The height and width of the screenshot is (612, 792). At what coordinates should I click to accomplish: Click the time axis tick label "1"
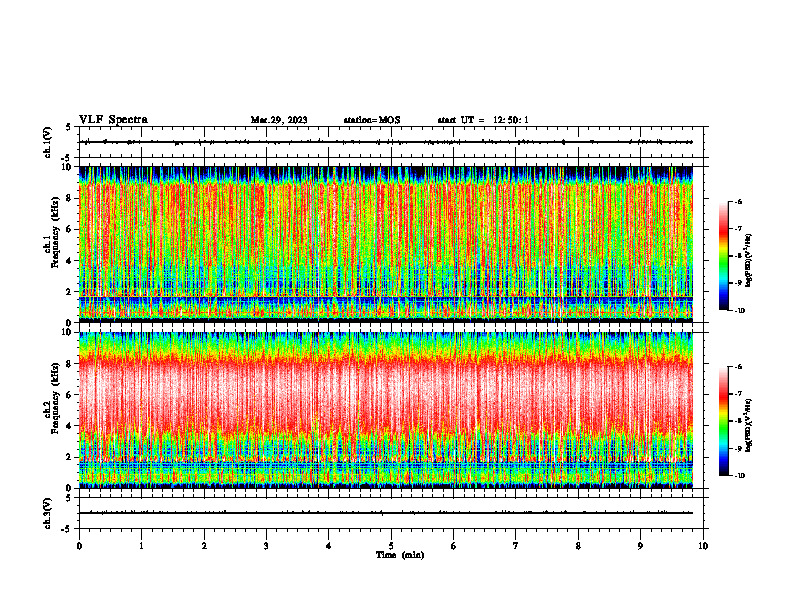pyautogui.click(x=141, y=546)
